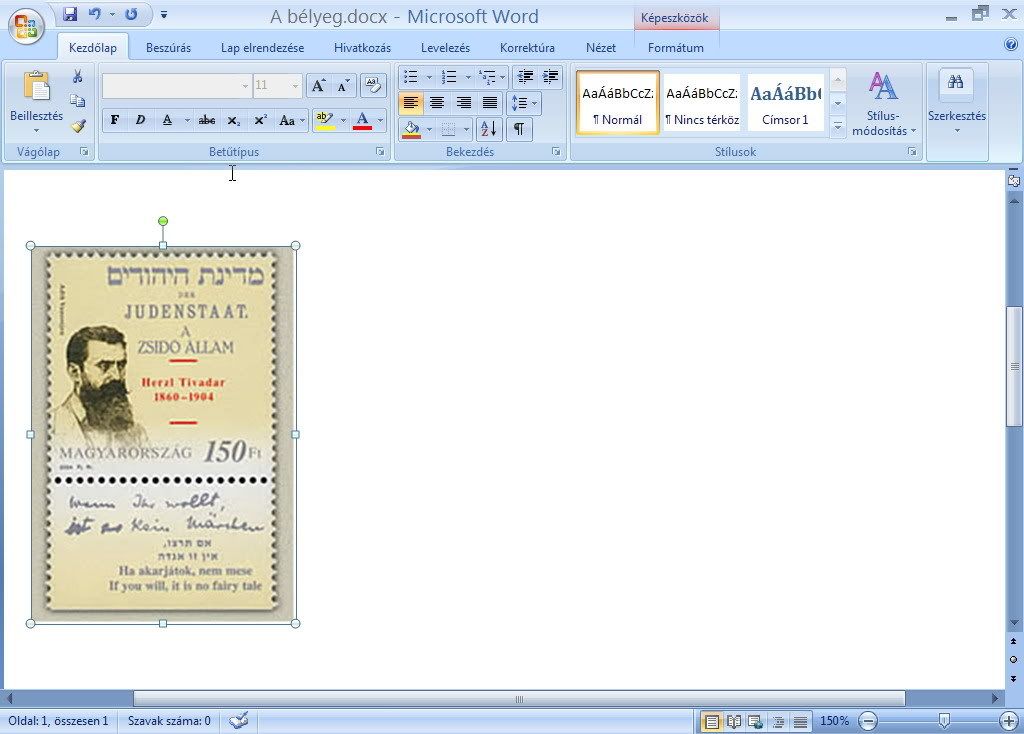The height and width of the screenshot is (734, 1024).
Task: Expand Customize Quick Access Toolbar arrow
Action: pos(164,14)
